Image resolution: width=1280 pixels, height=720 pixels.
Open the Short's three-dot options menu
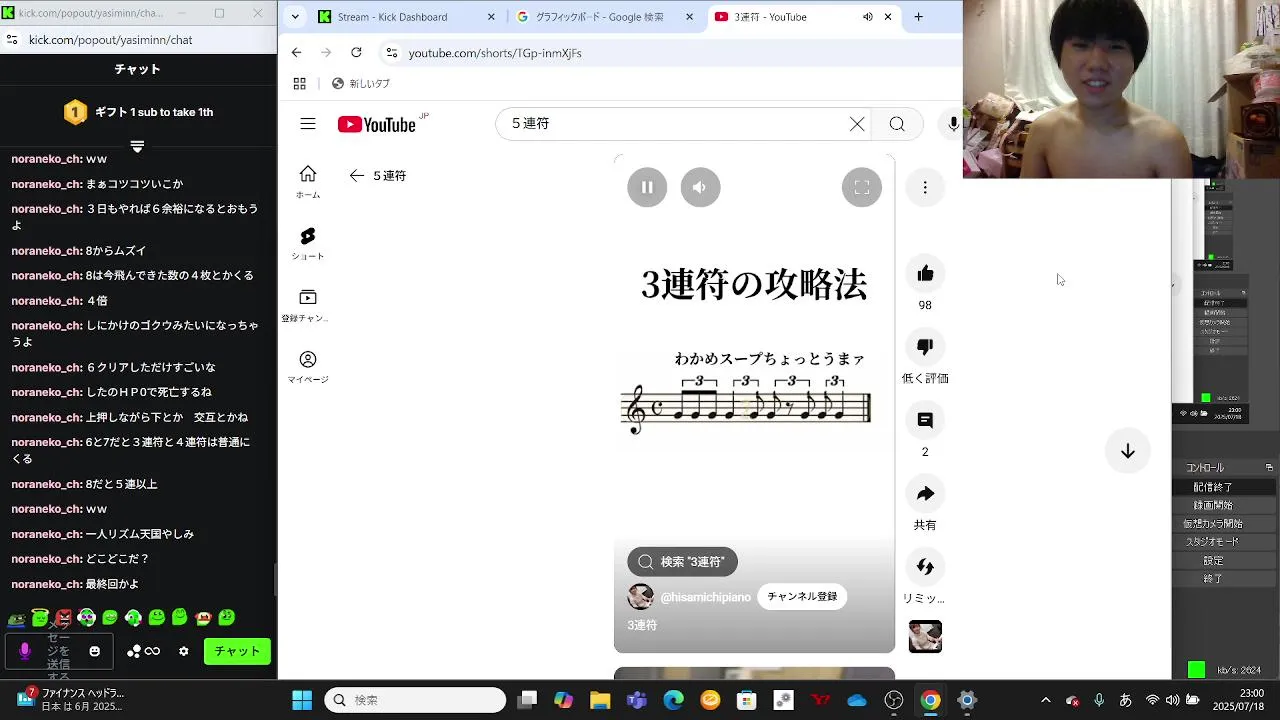pyautogui.click(x=925, y=187)
